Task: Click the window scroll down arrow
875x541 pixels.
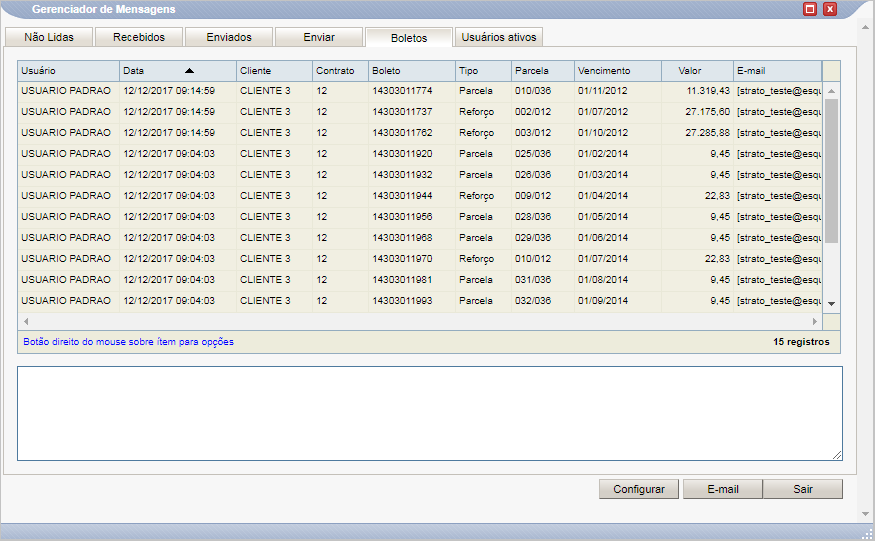Action: [x=866, y=514]
